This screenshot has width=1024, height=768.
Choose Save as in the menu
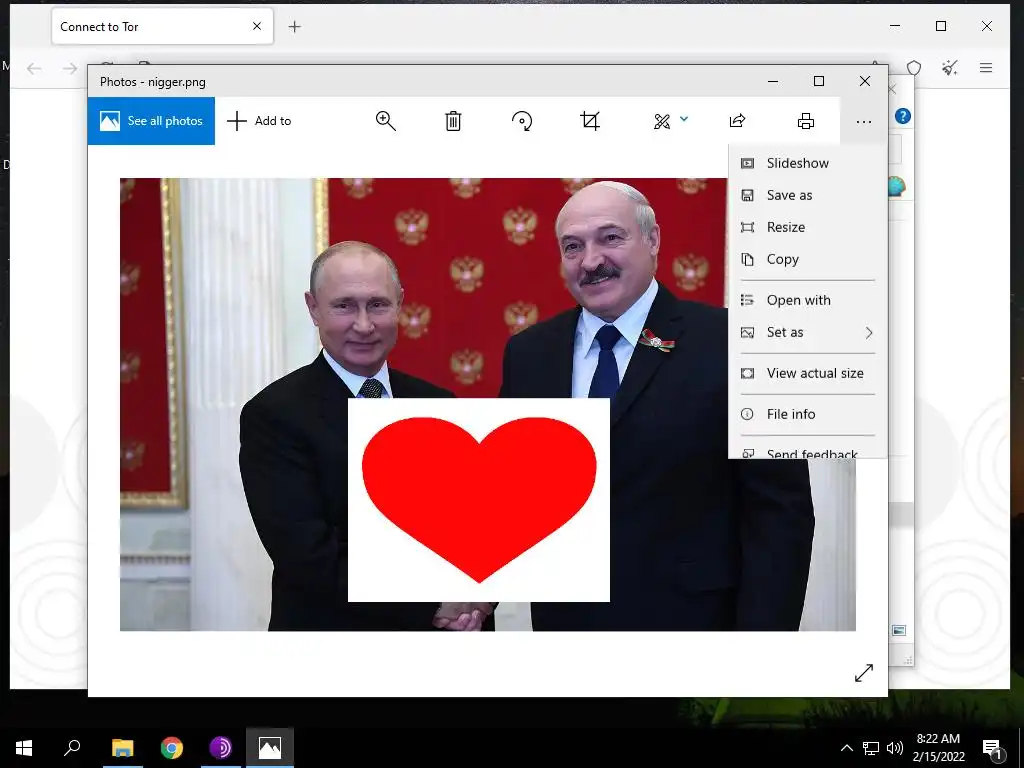coord(807,195)
